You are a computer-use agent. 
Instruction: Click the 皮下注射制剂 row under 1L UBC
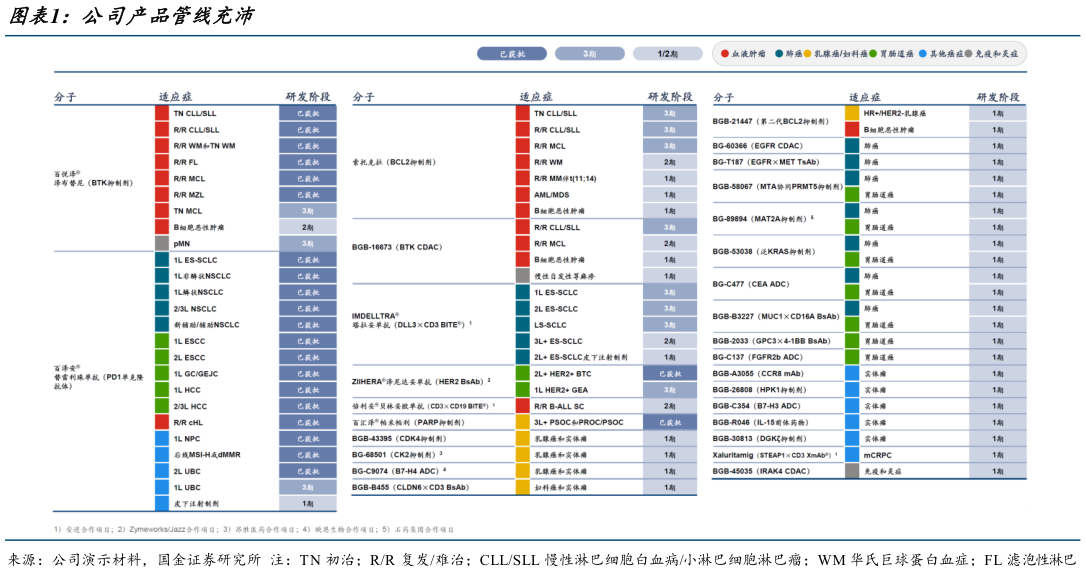click(x=196, y=504)
